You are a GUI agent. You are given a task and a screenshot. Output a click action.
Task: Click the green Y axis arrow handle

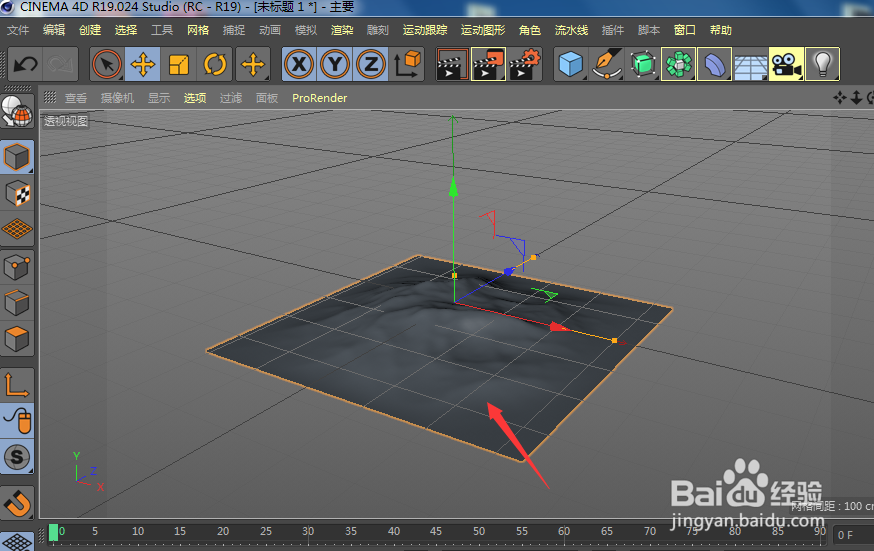pos(453,187)
